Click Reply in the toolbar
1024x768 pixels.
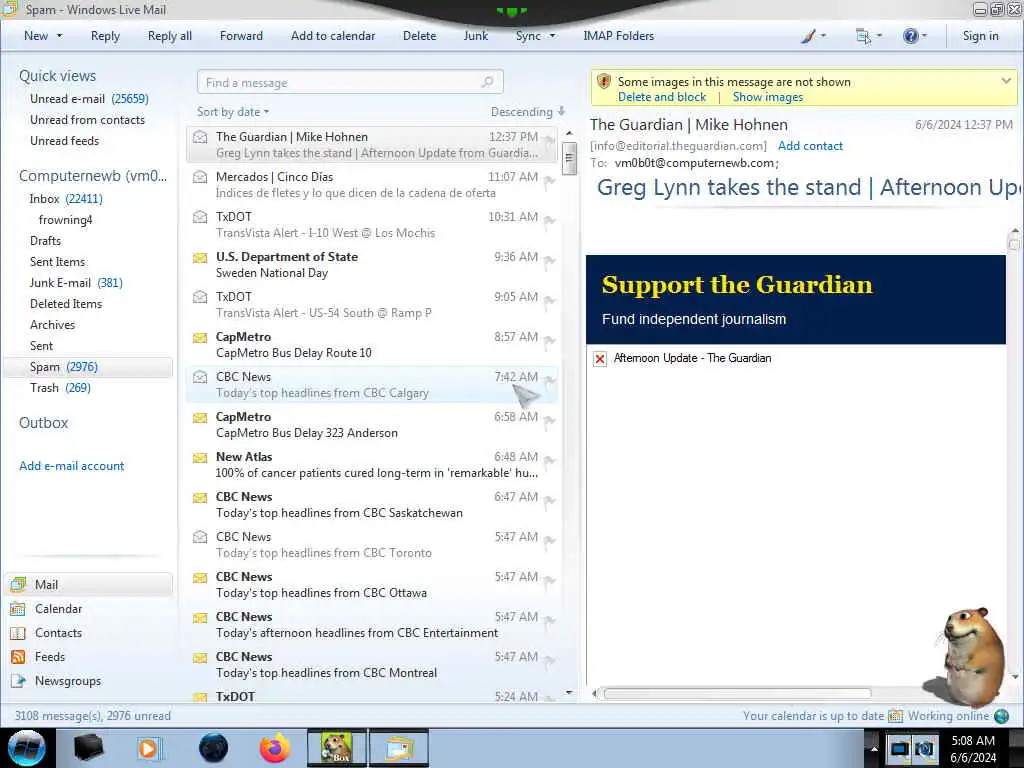click(x=105, y=36)
